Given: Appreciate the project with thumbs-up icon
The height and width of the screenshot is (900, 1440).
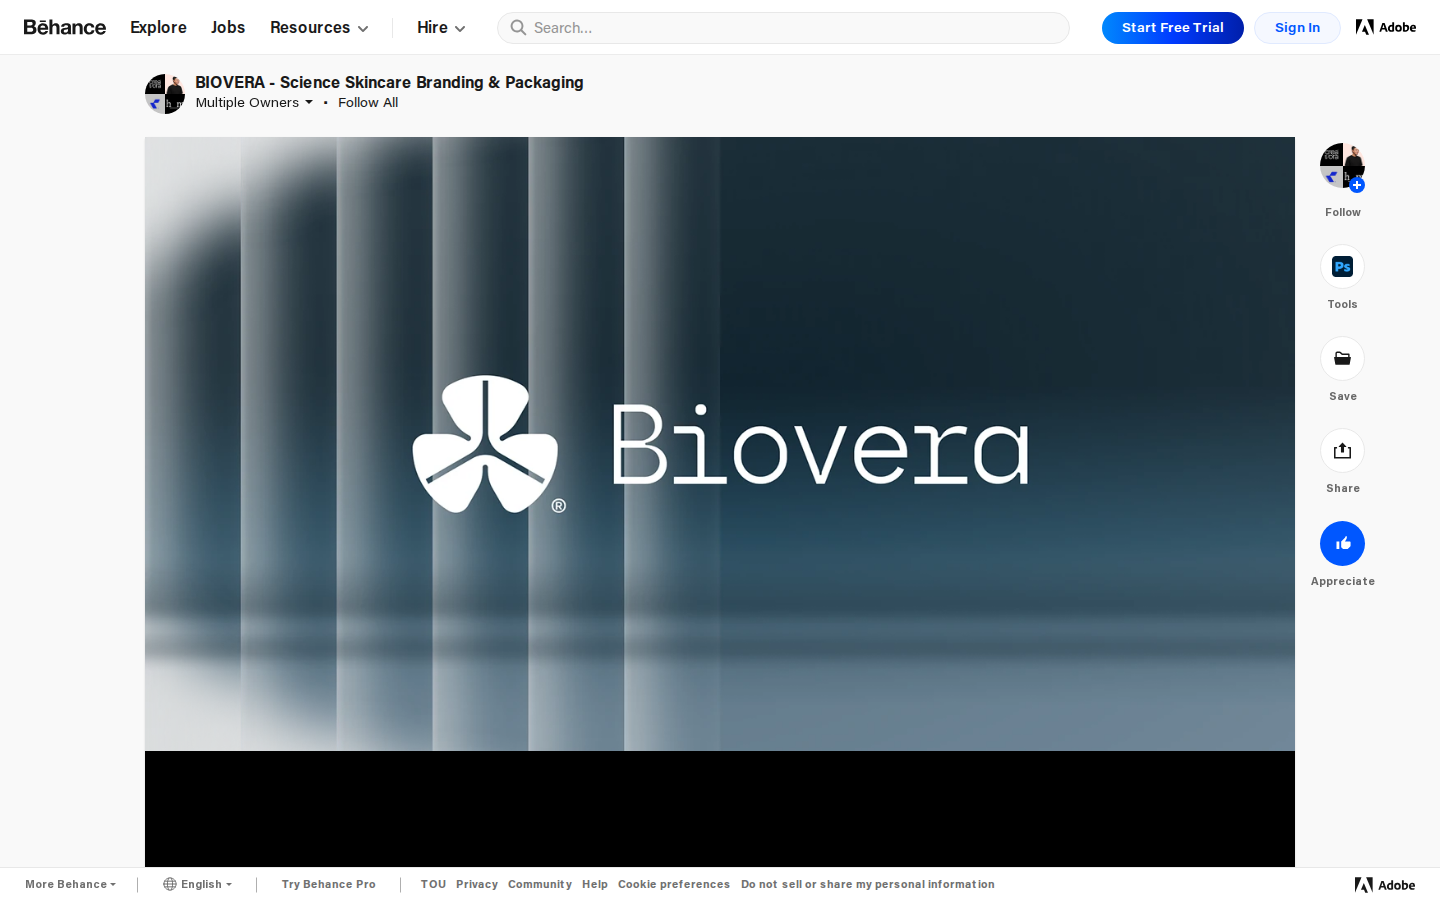Looking at the screenshot, I should 1342,543.
